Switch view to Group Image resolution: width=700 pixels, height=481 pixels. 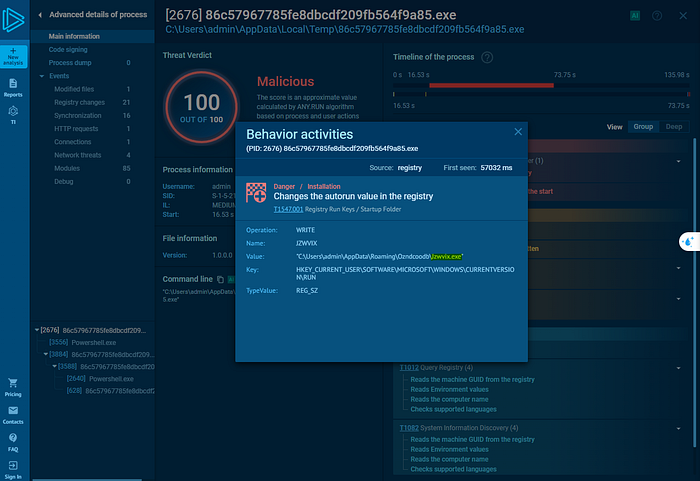tap(643, 127)
